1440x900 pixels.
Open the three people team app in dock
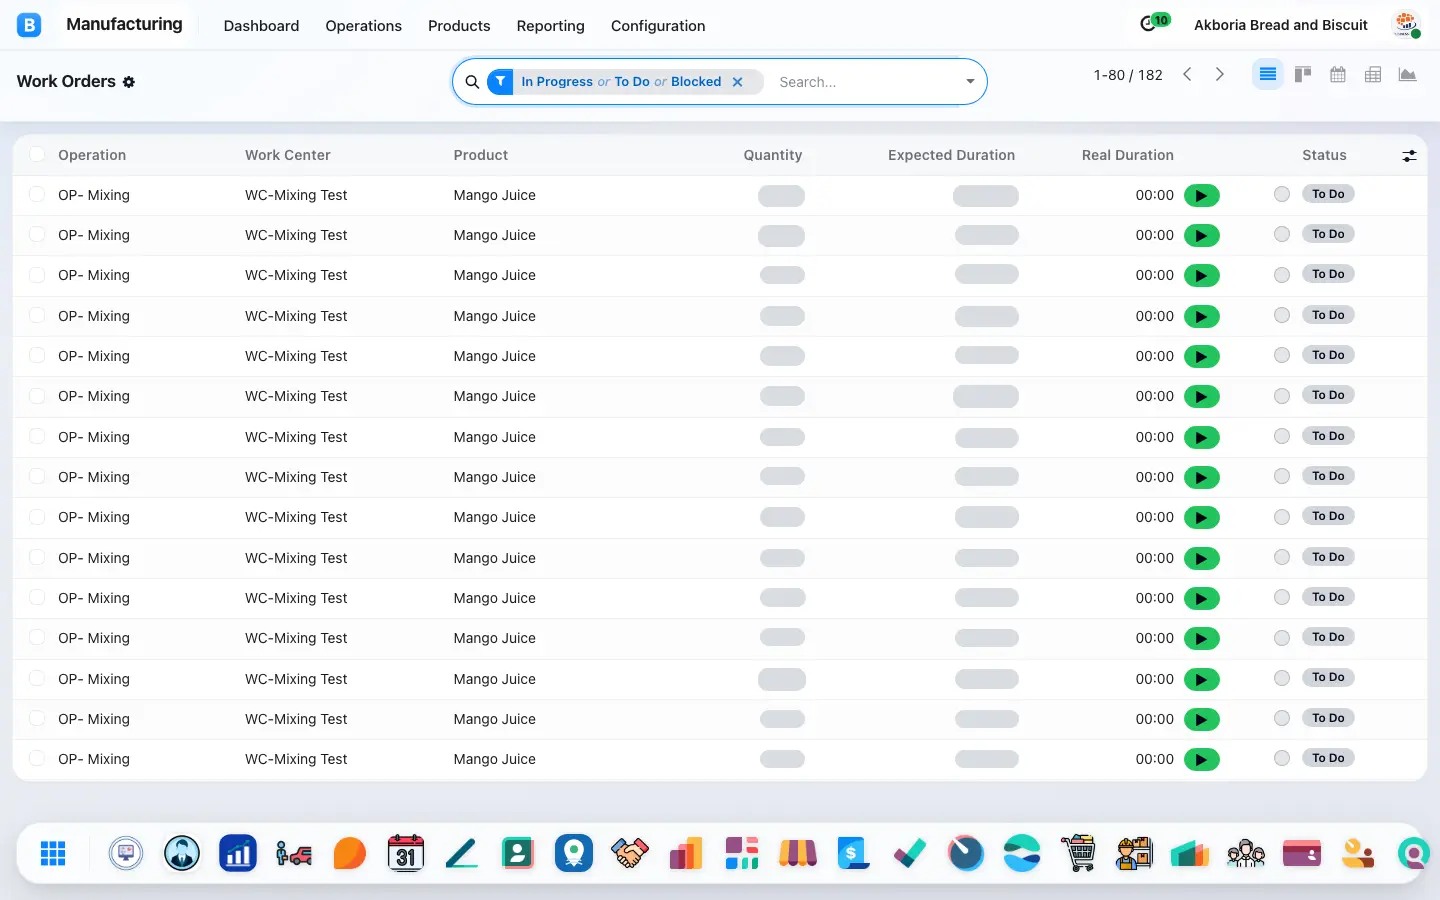(x=1246, y=853)
